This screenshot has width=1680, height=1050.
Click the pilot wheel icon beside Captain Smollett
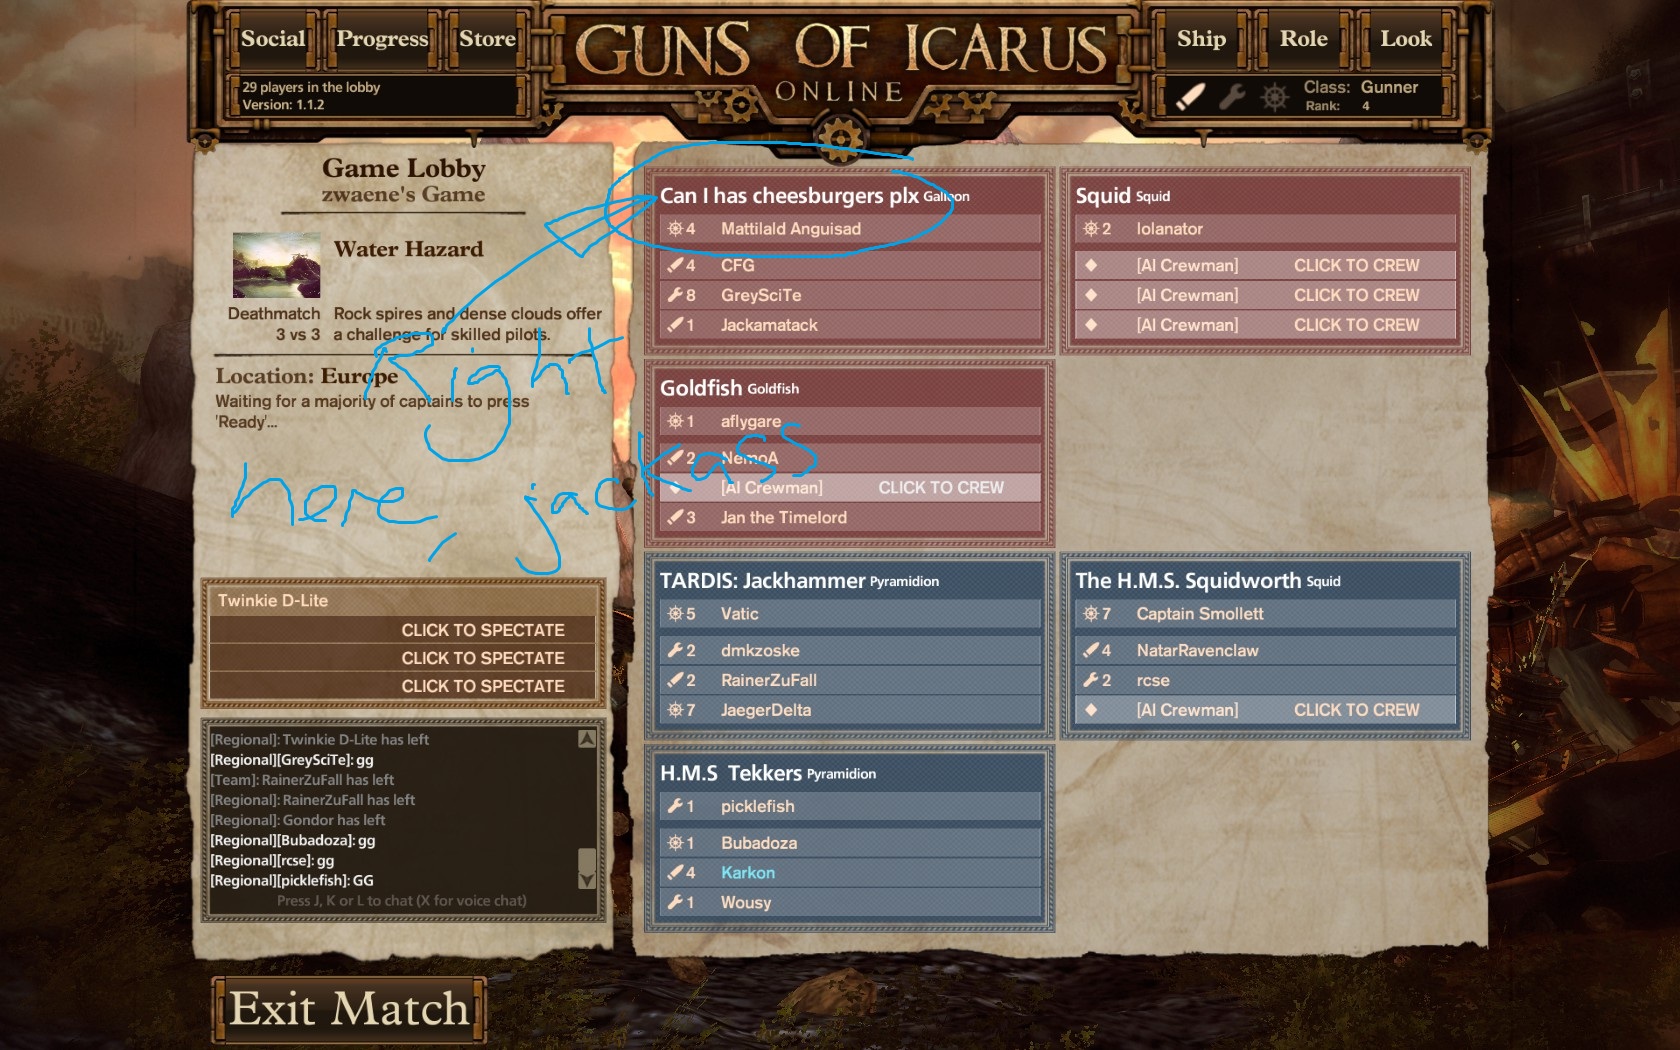1090,614
